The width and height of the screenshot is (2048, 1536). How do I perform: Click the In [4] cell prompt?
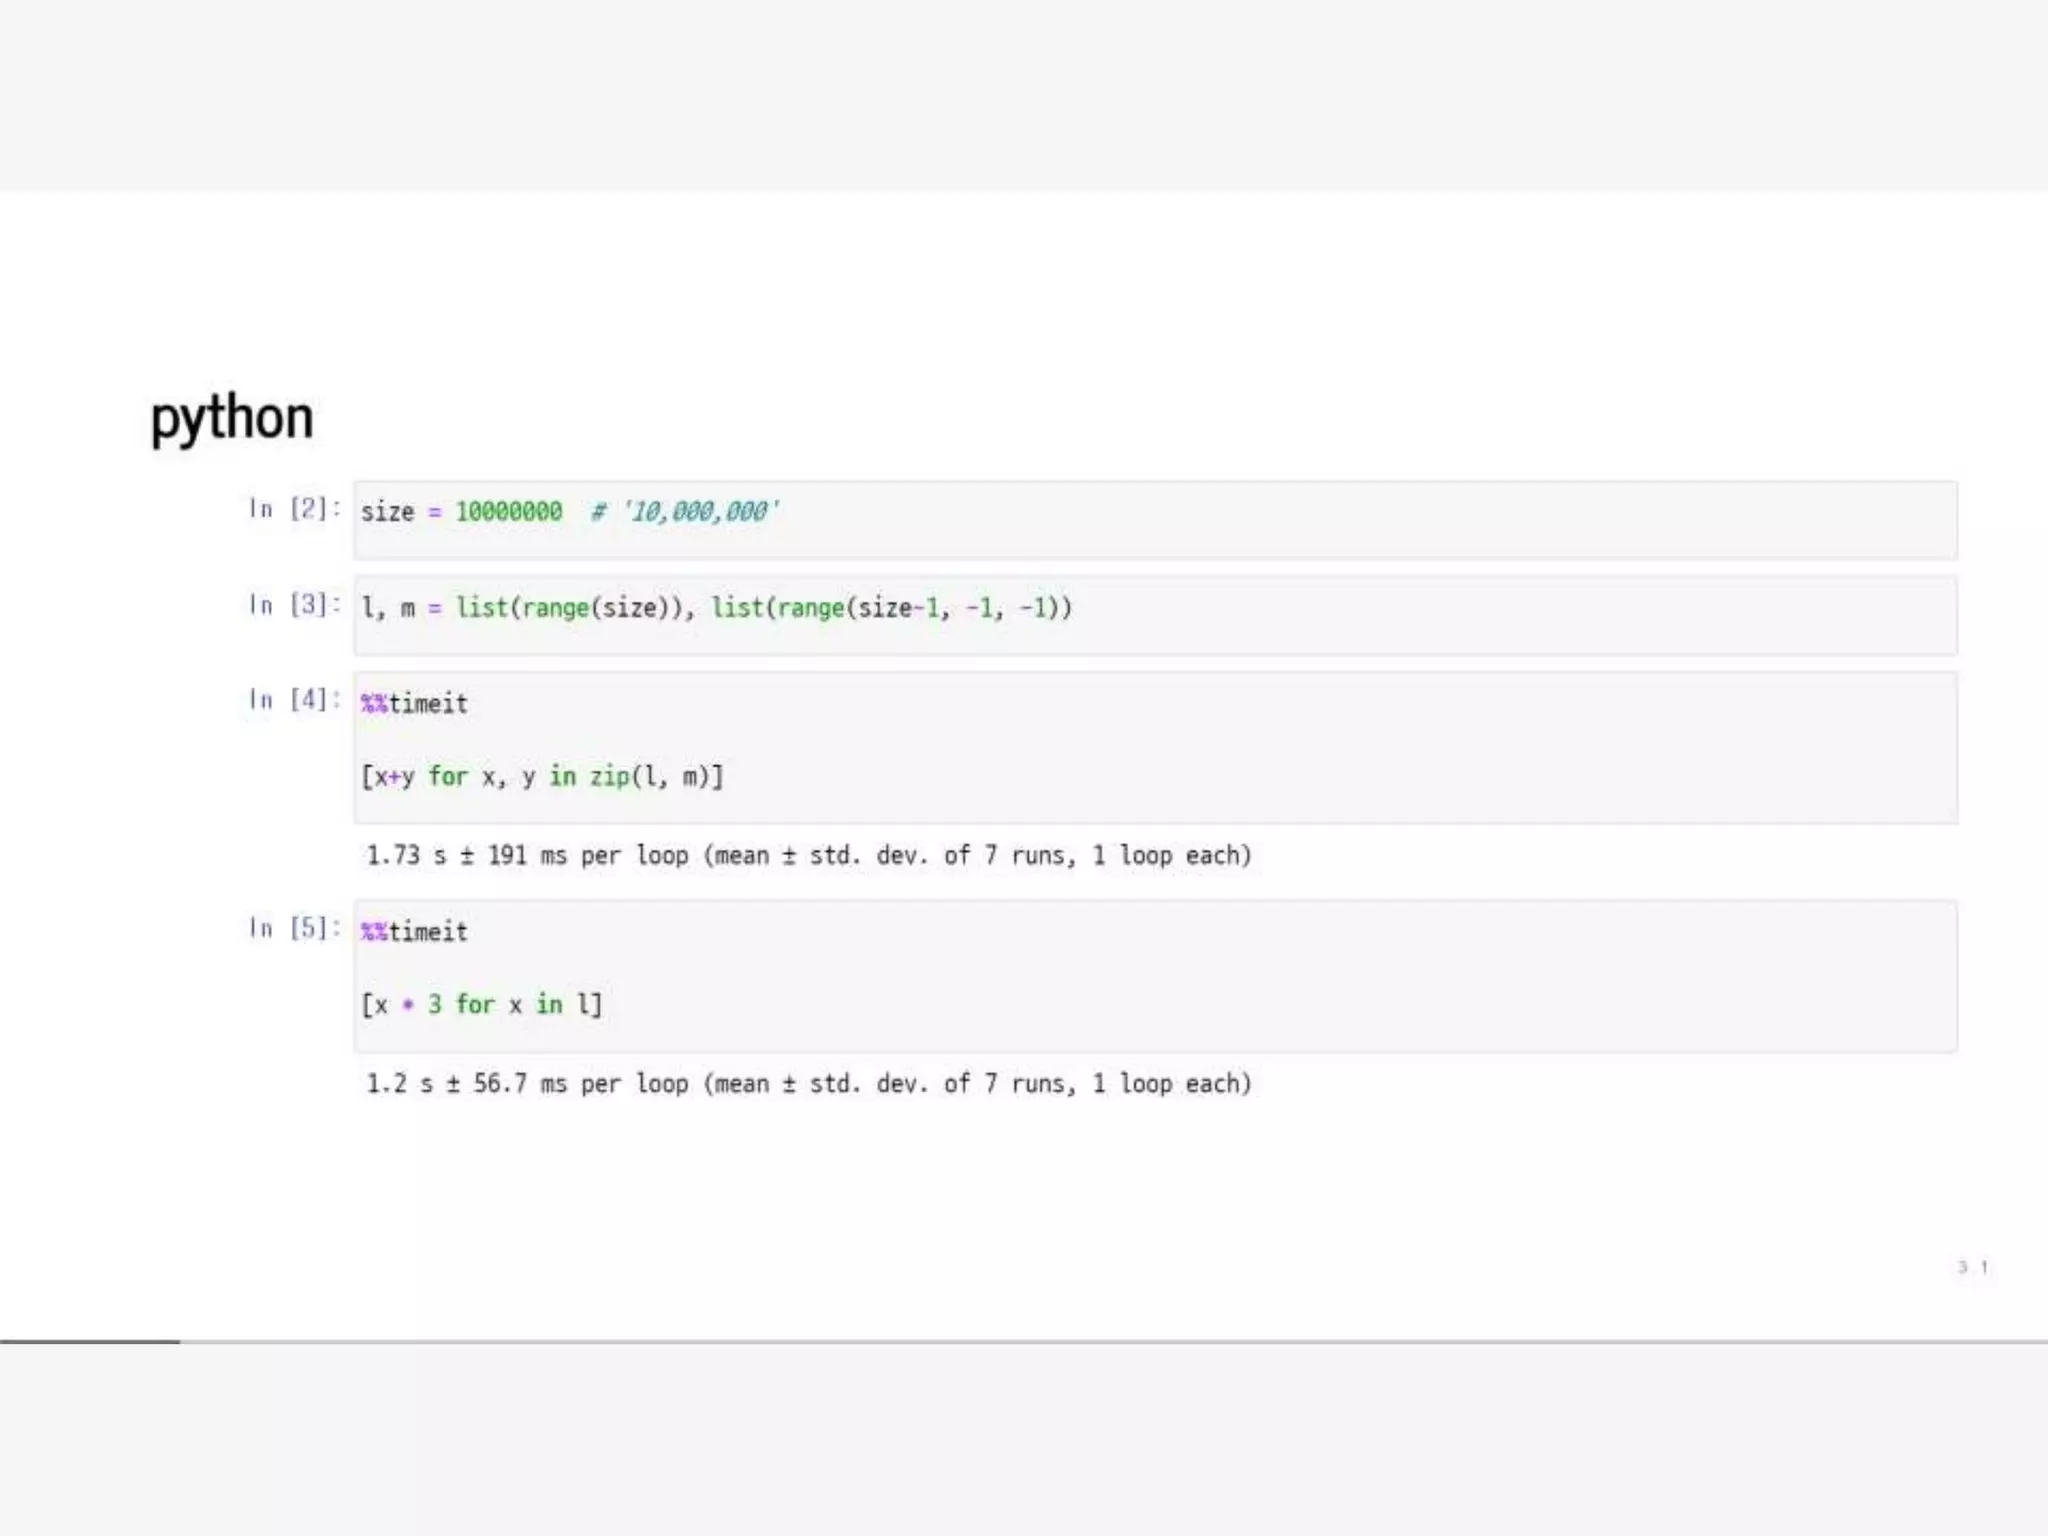tap(294, 700)
